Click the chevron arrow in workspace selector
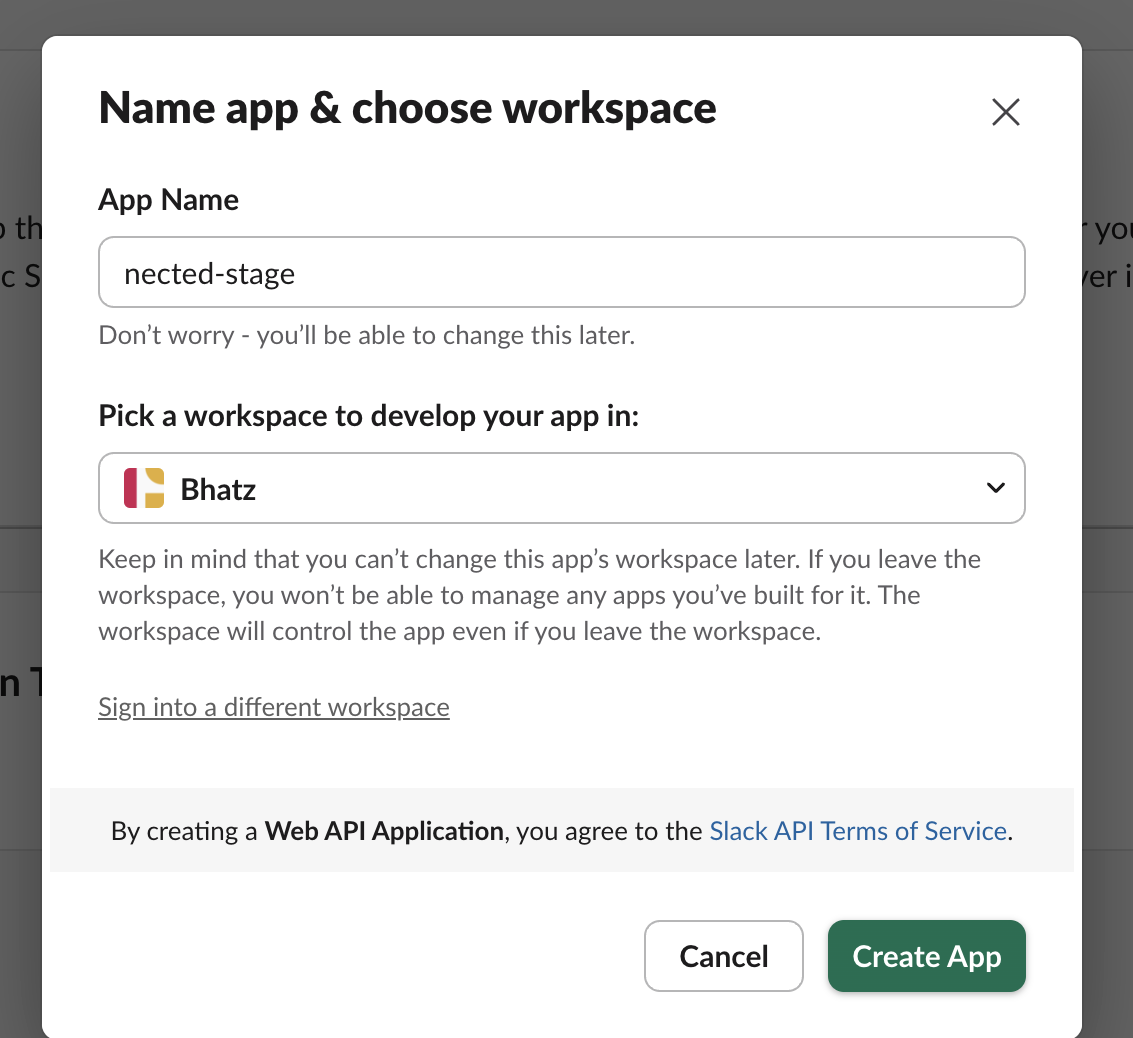 click(995, 488)
